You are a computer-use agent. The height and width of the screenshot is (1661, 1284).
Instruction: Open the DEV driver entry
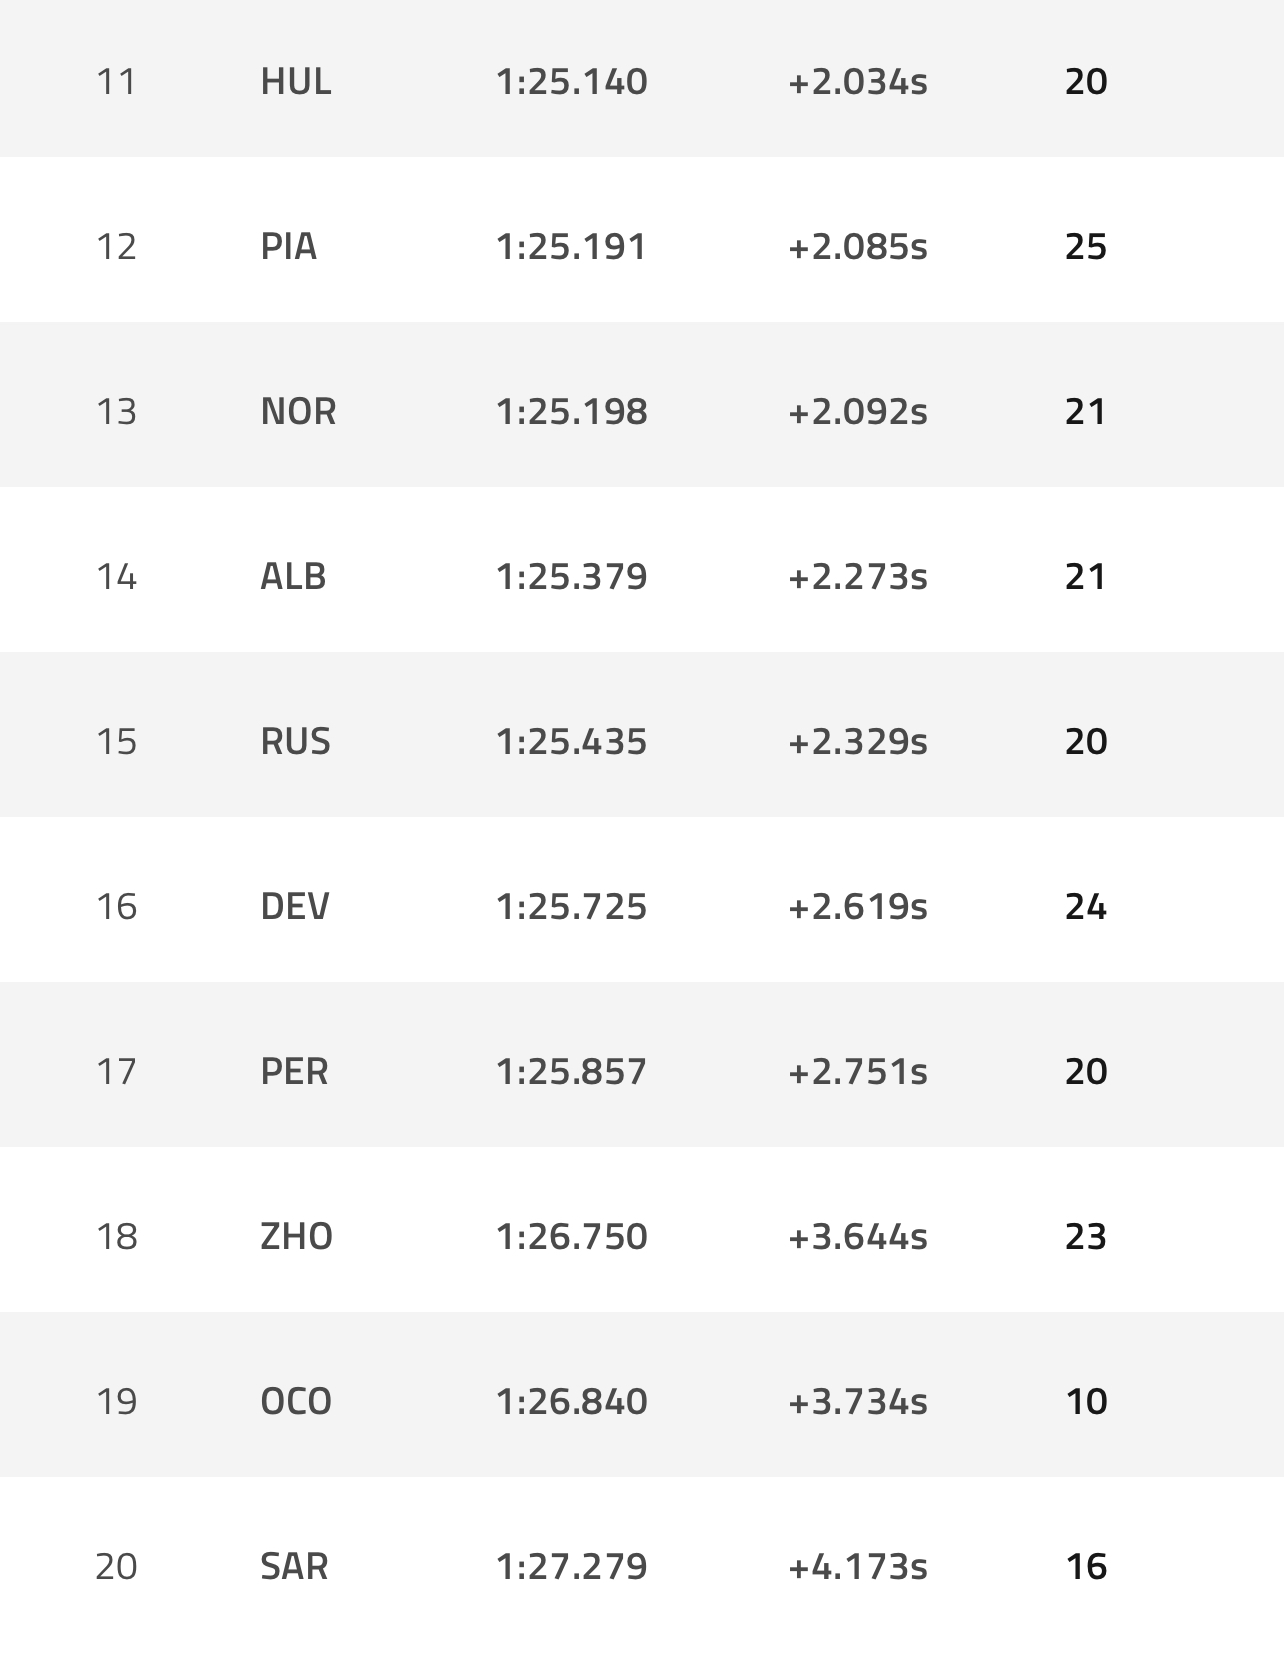tap(295, 906)
